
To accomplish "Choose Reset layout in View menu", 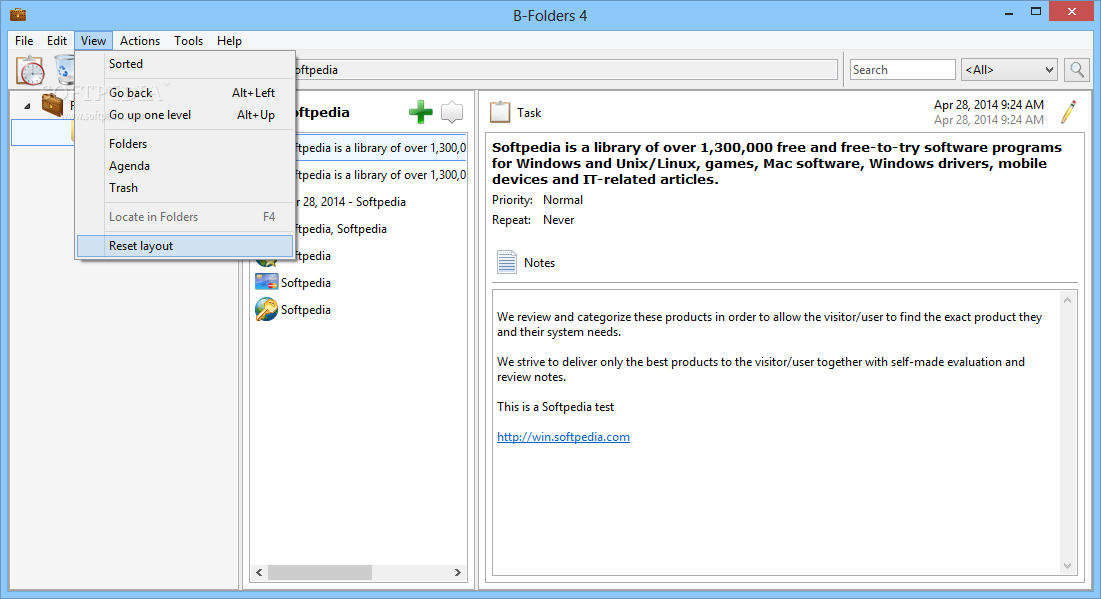I will [185, 246].
